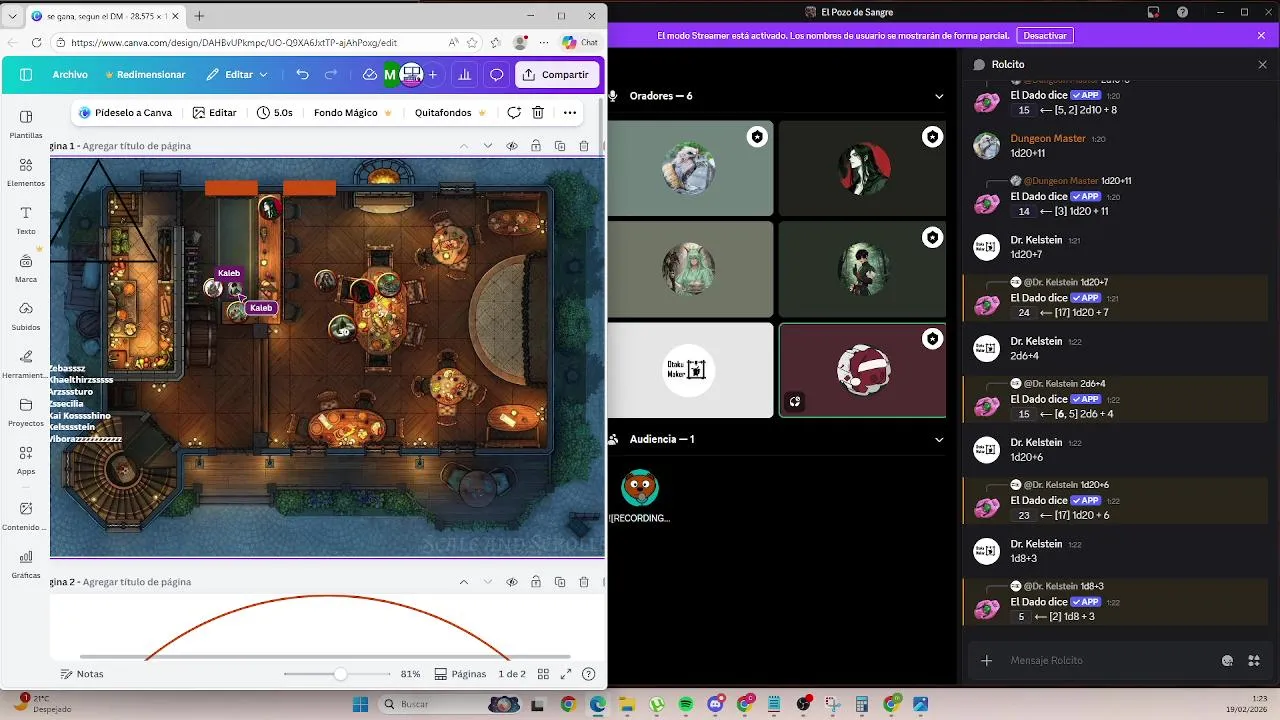Dismiss the Streamer mode banner
This screenshot has height=720, width=1280.
coord(1261,35)
